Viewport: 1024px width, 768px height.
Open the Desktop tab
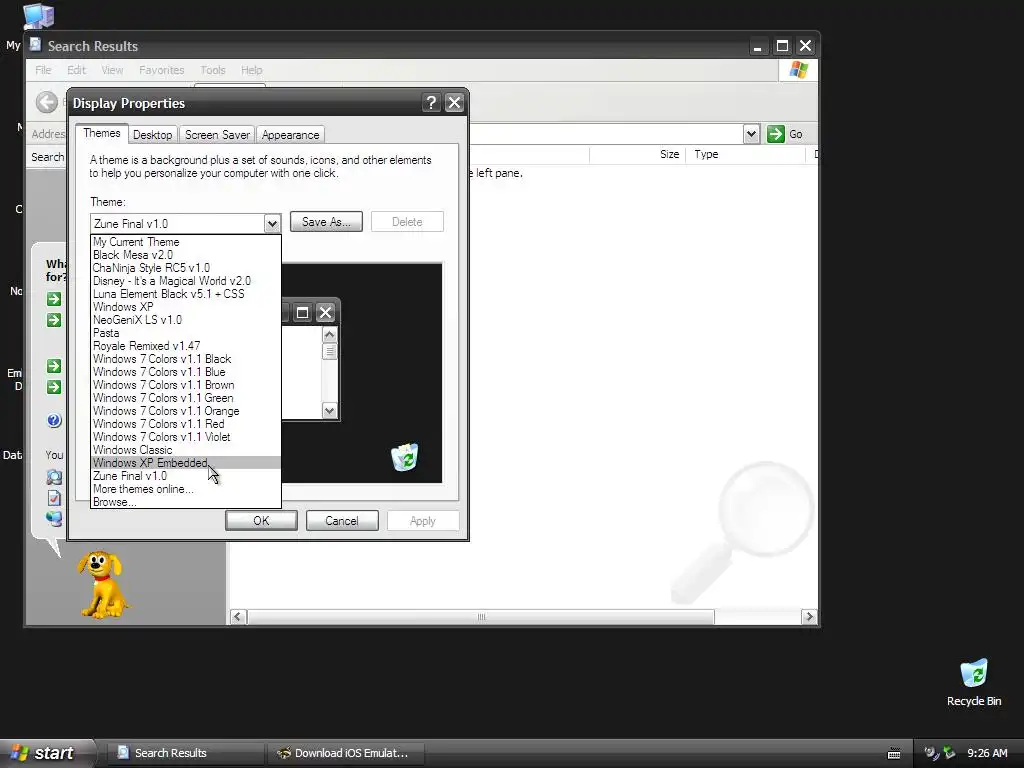(x=152, y=135)
